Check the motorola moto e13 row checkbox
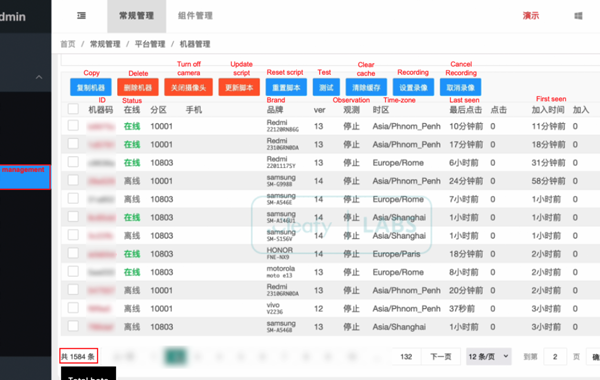The image size is (600, 380). click(73, 272)
